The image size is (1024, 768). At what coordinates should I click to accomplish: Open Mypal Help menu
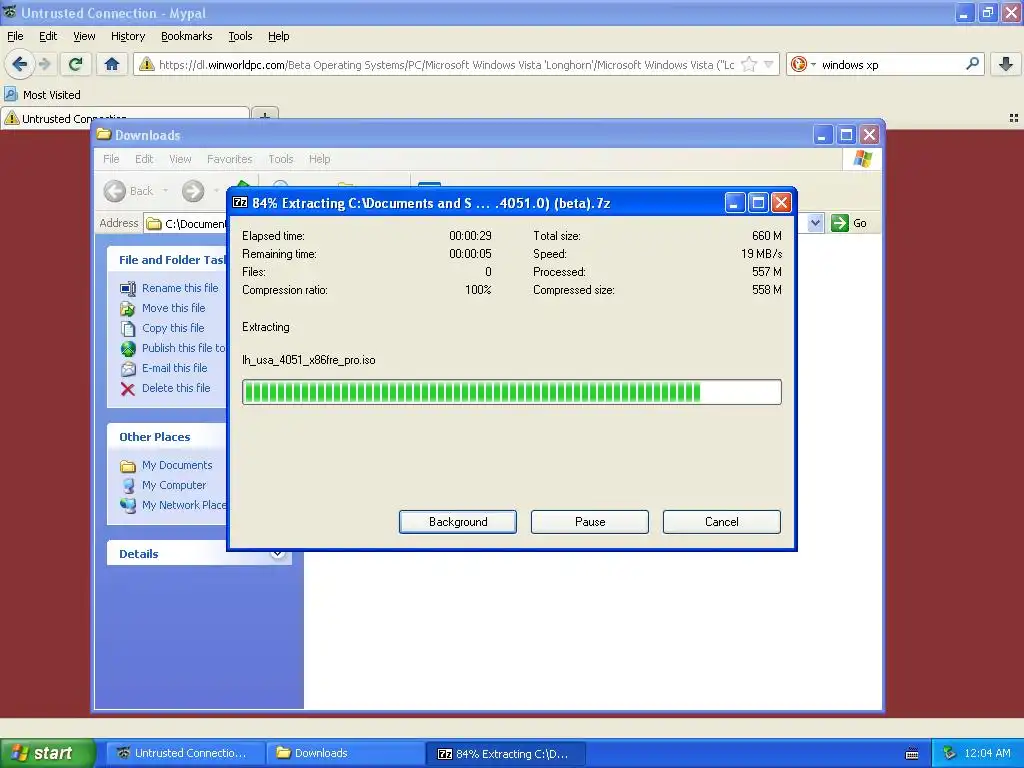pyautogui.click(x=278, y=36)
